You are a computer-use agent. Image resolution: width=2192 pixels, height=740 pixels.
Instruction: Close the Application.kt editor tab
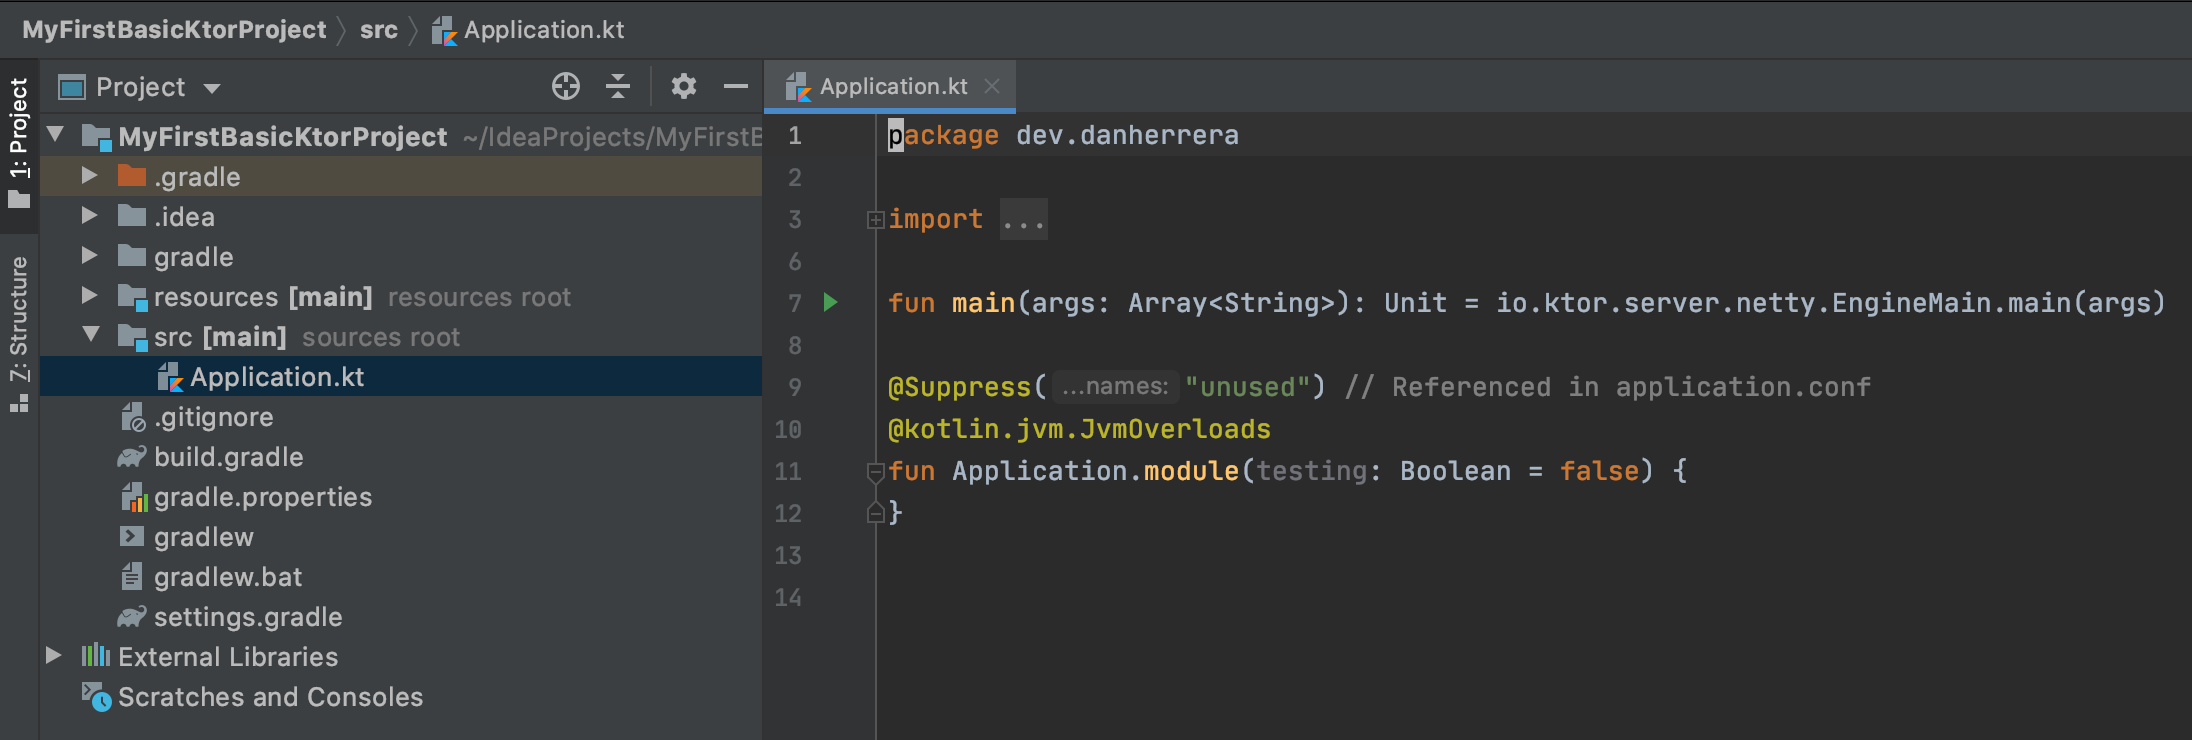(x=992, y=86)
